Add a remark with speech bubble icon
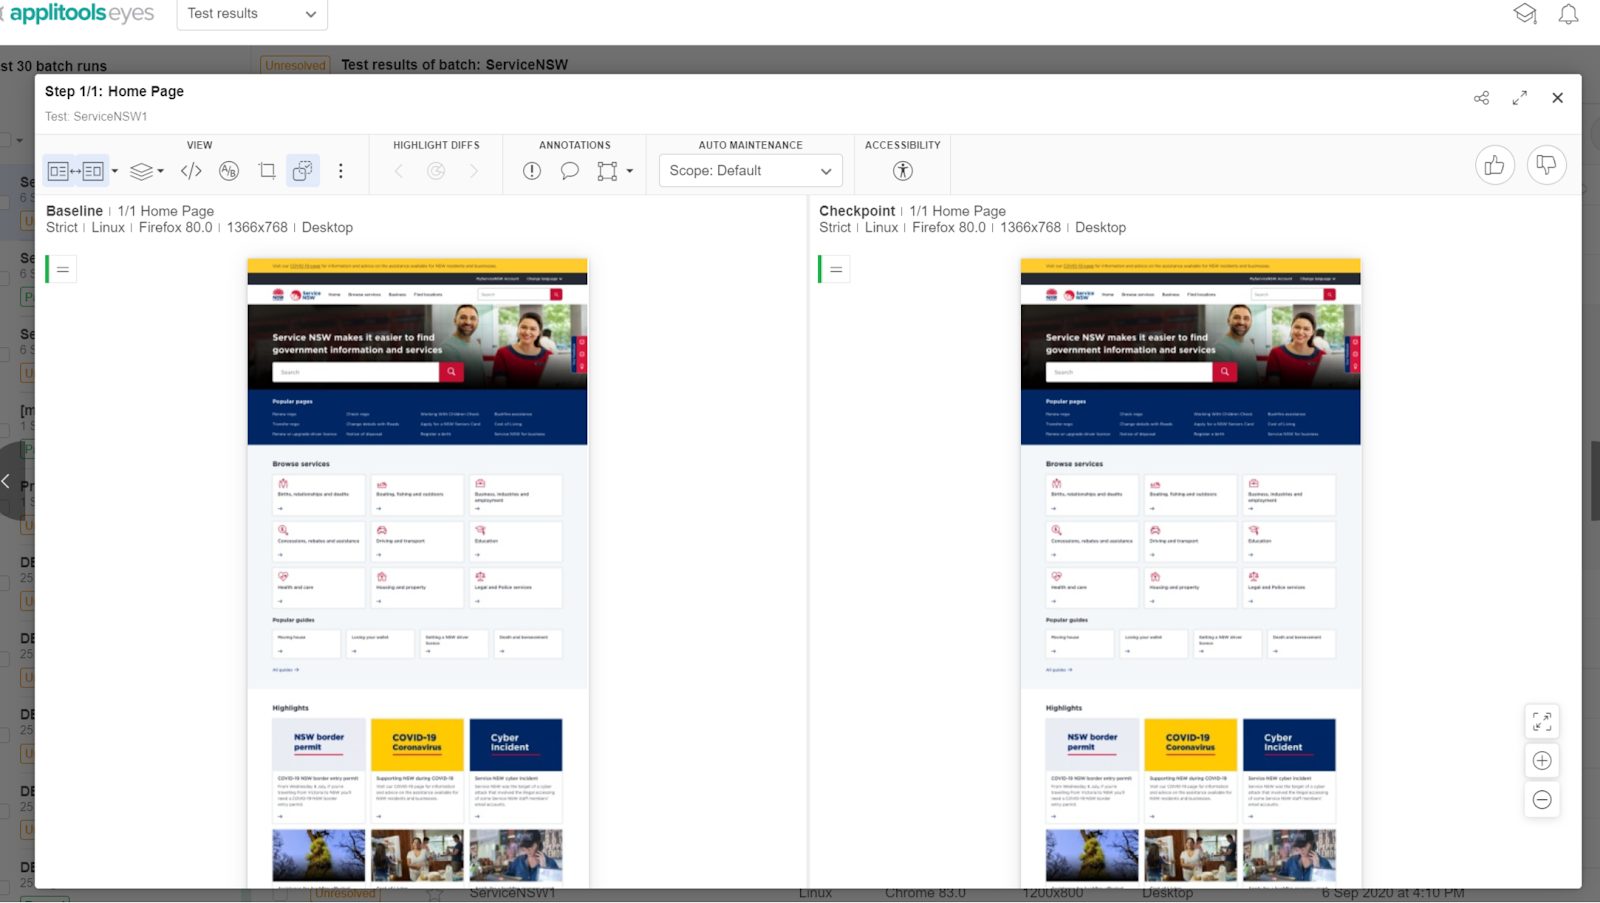This screenshot has width=1600, height=903. 569,171
